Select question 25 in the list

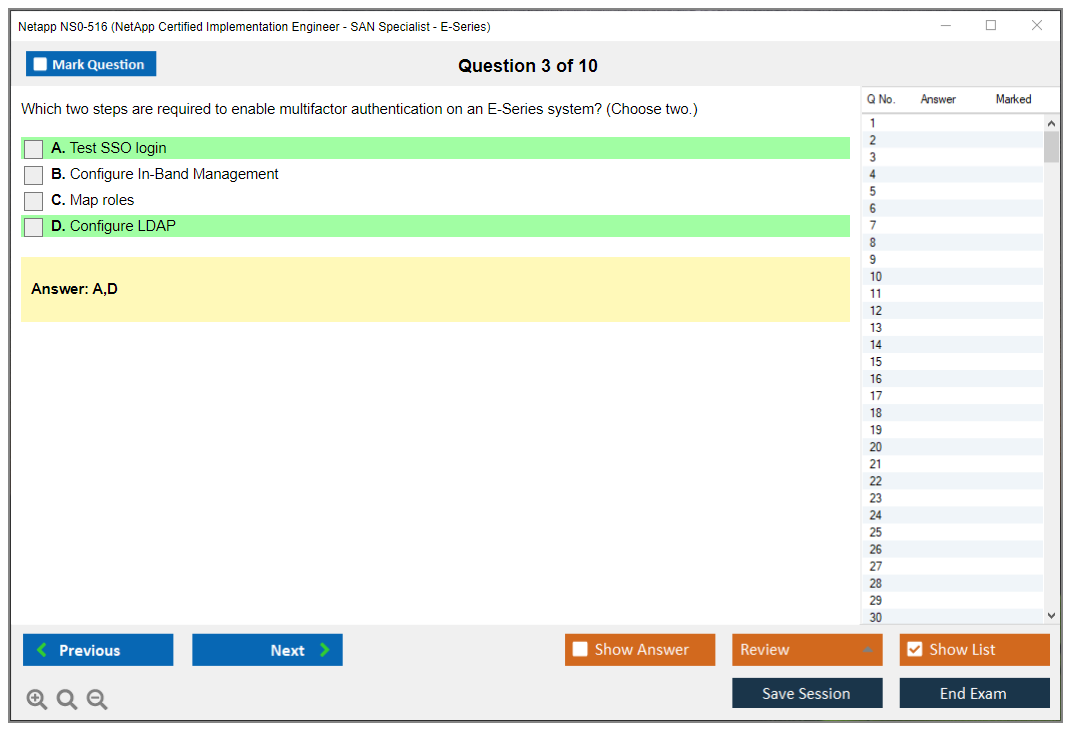pyautogui.click(x=876, y=532)
